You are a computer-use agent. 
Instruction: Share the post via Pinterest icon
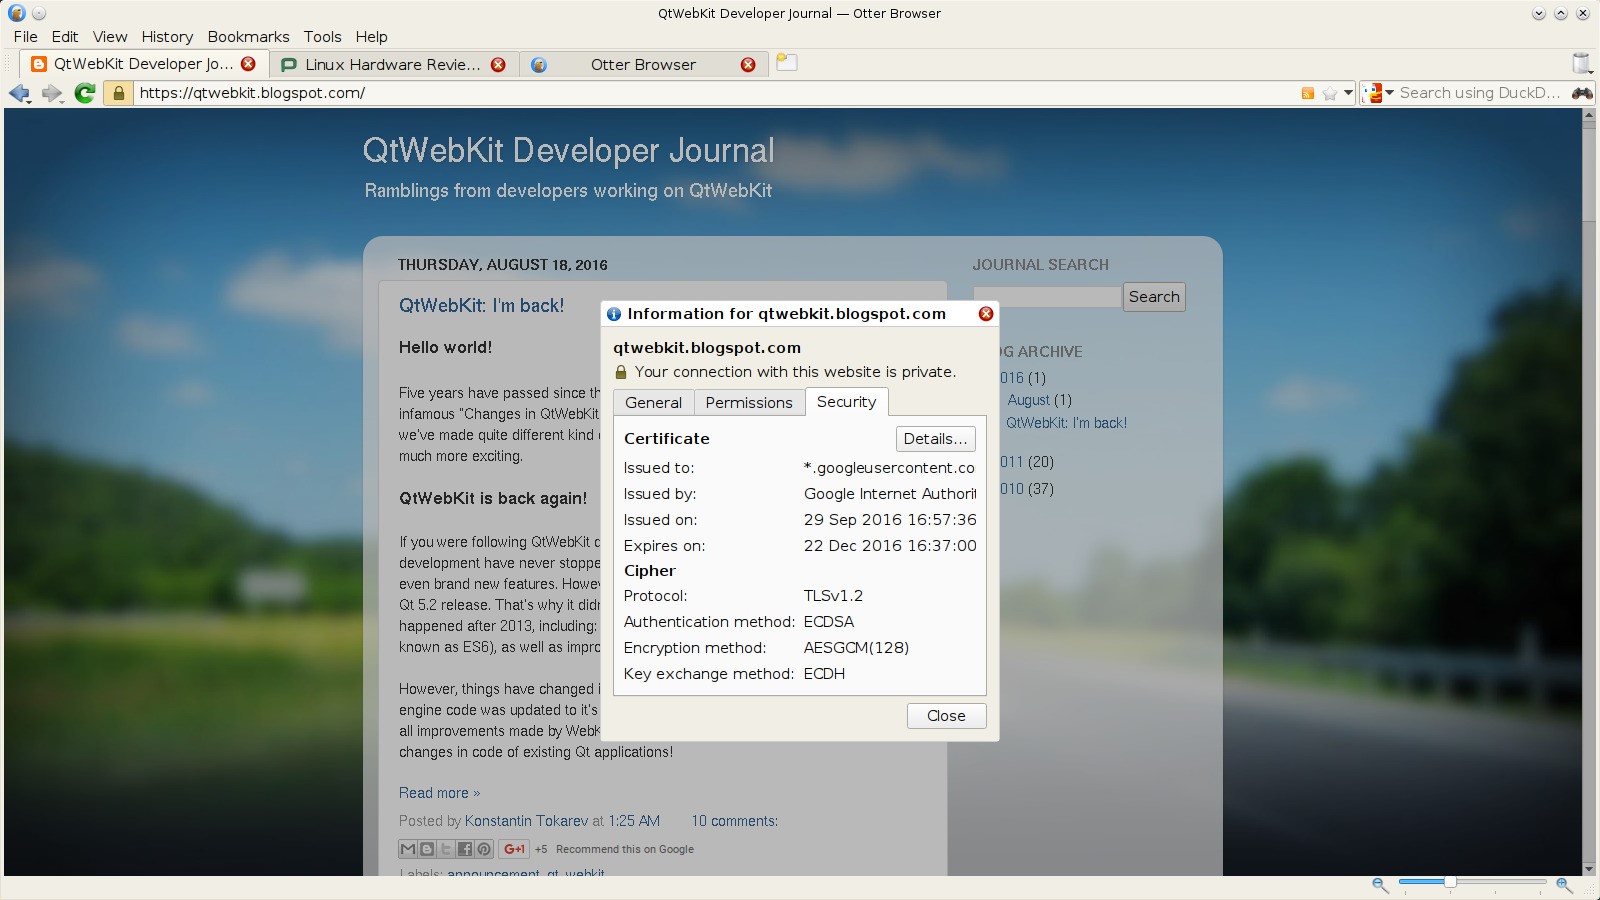(x=484, y=849)
